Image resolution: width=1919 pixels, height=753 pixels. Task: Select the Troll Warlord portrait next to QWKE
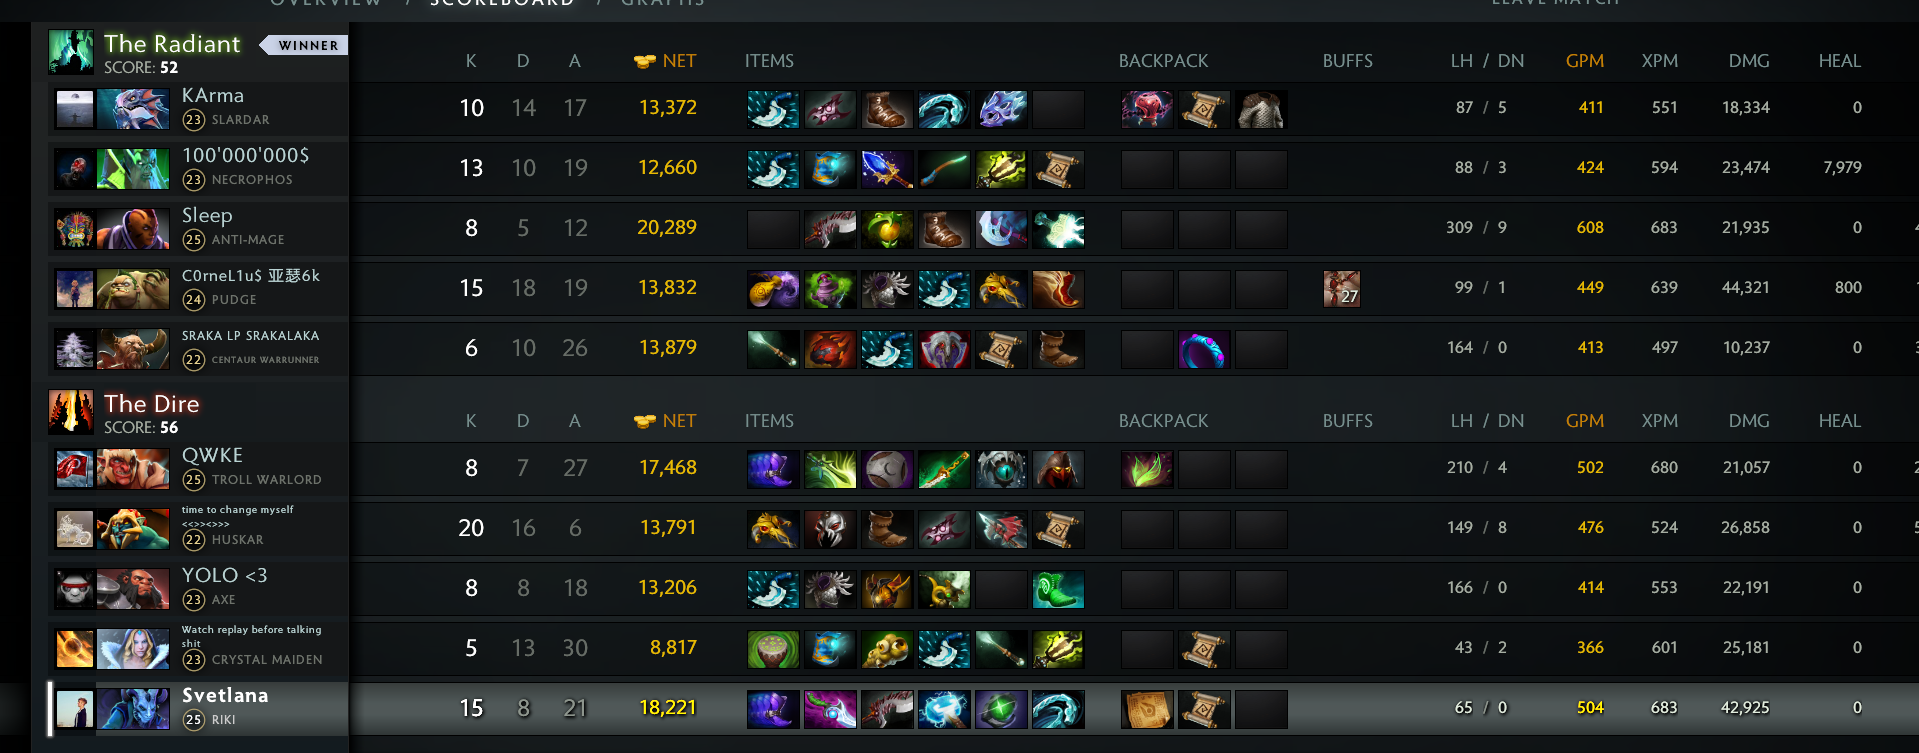tap(133, 469)
